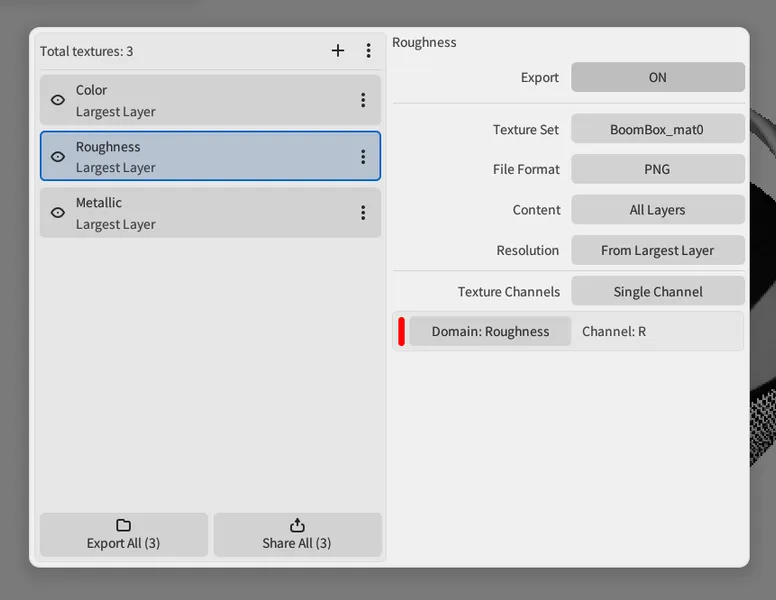This screenshot has height=600, width=776.
Task: Click Share All (3) button
Action: point(297,535)
